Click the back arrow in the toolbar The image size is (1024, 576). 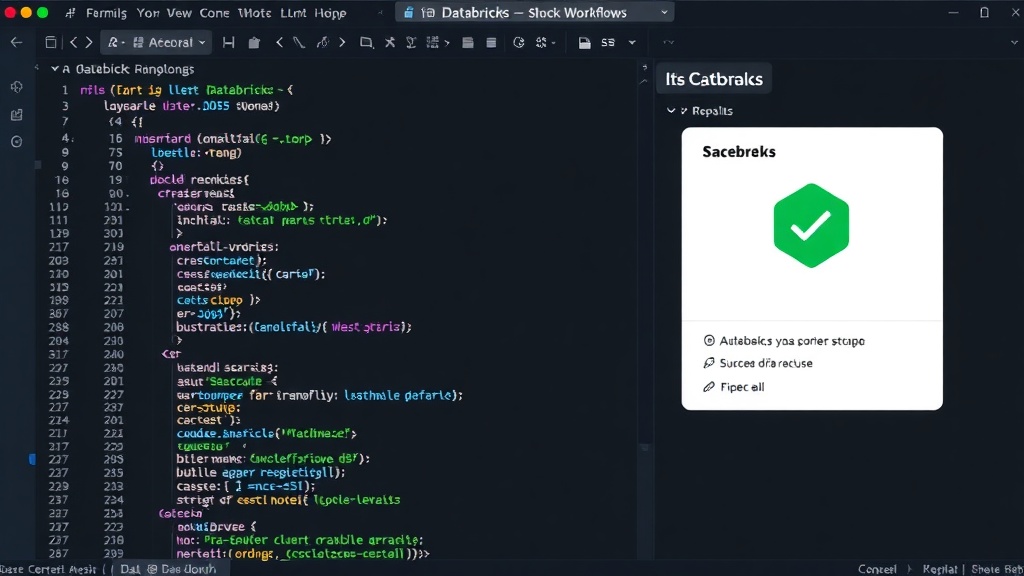point(16,42)
